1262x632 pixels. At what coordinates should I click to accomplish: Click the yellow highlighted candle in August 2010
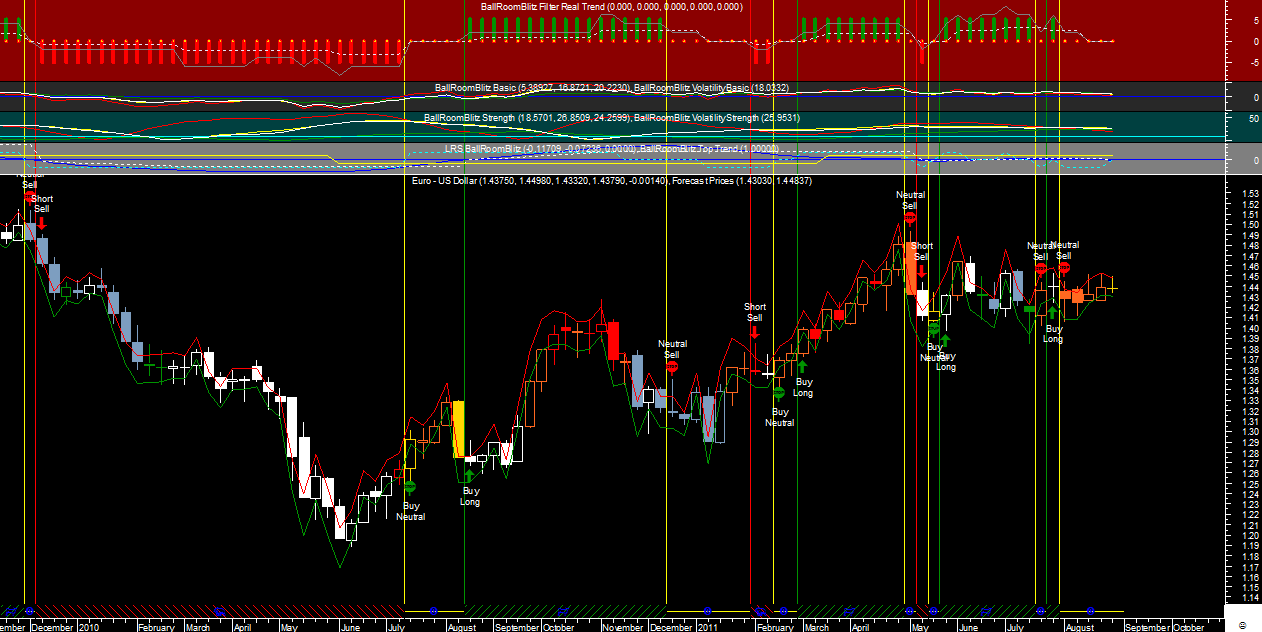coord(458,429)
